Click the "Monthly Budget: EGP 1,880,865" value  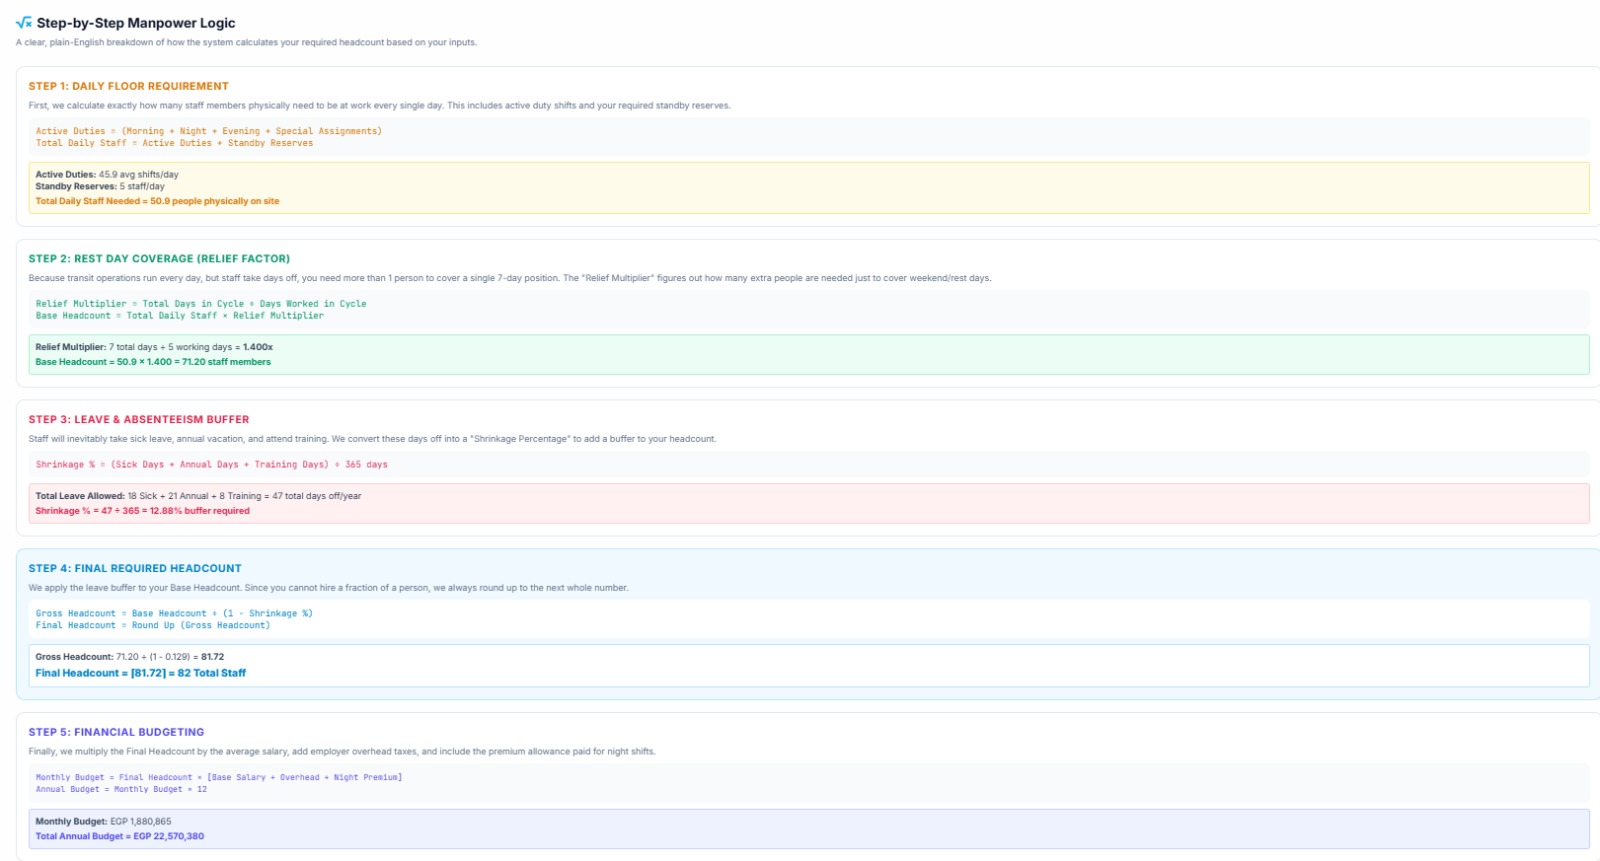[x=104, y=821]
